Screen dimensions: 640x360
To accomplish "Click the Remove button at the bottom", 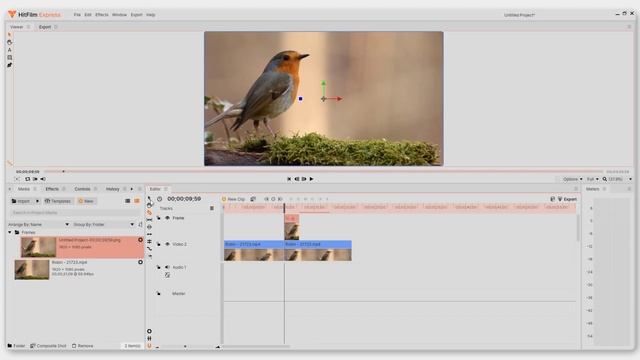I will 82,346.
